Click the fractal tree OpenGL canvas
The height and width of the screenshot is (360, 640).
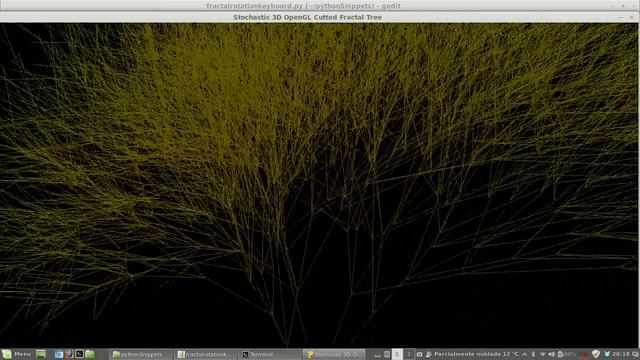click(x=319, y=185)
